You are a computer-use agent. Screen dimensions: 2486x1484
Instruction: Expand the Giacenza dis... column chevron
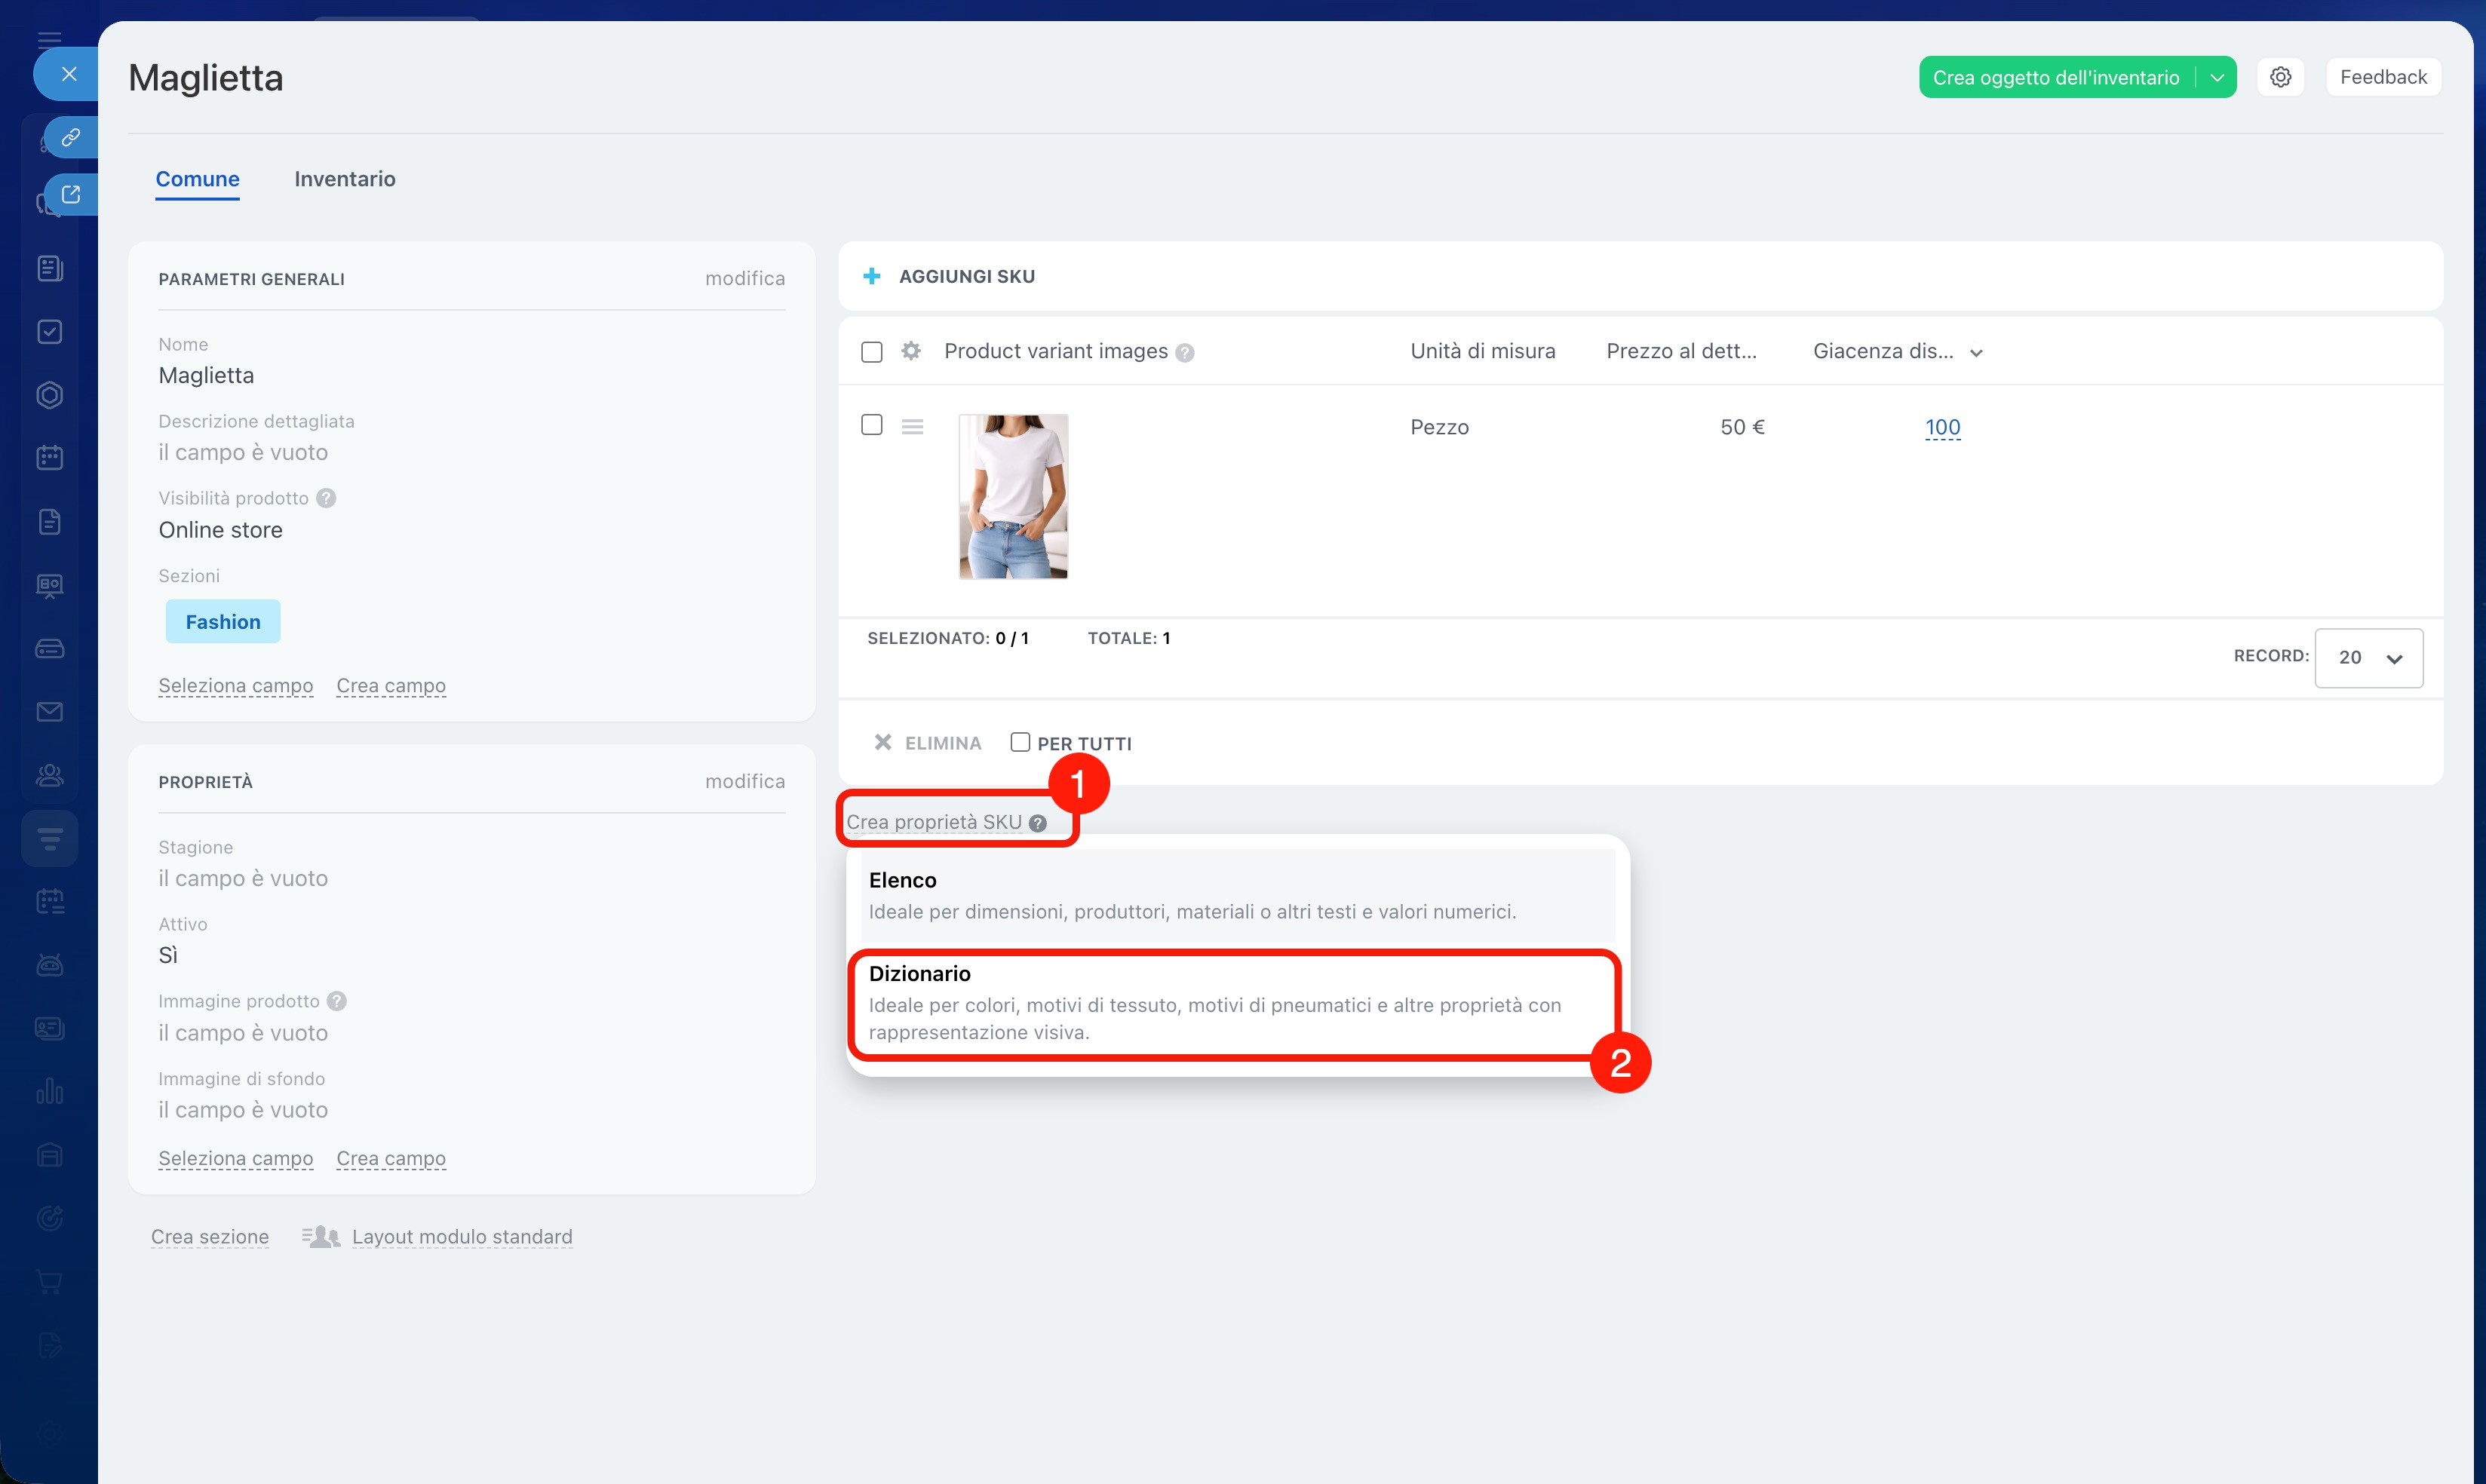[x=1976, y=353]
